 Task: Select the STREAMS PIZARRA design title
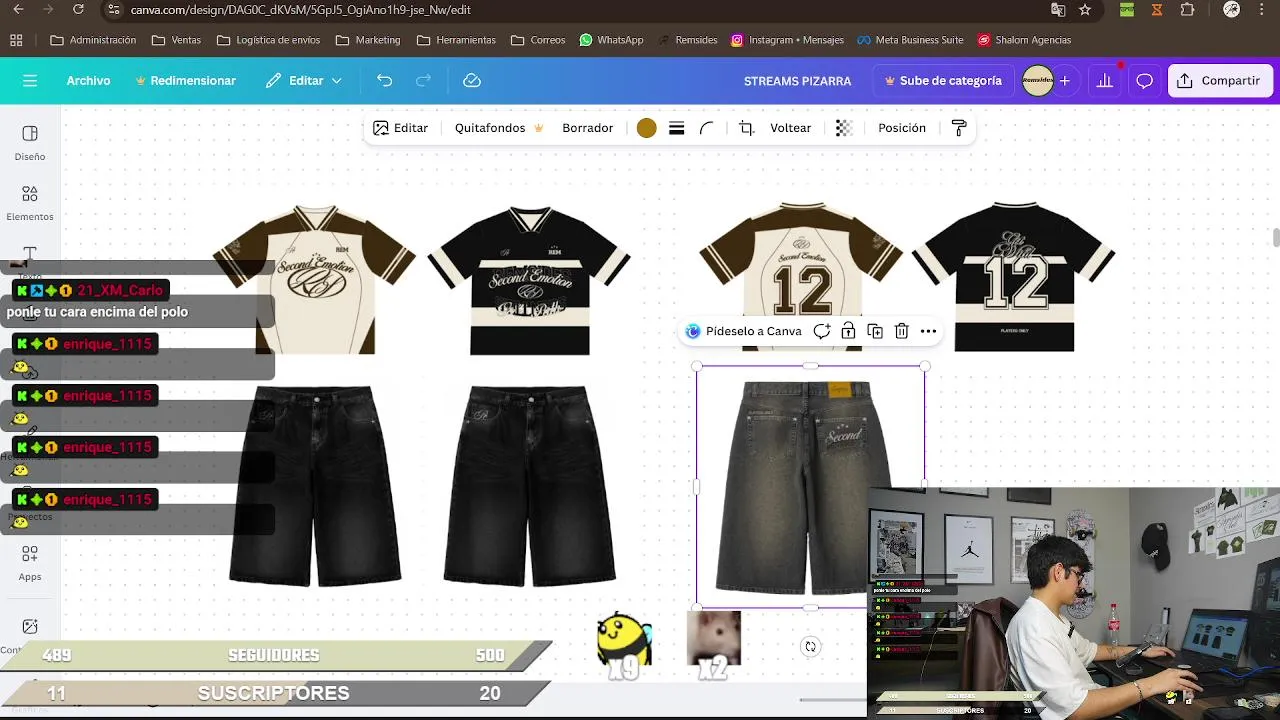[x=797, y=81]
